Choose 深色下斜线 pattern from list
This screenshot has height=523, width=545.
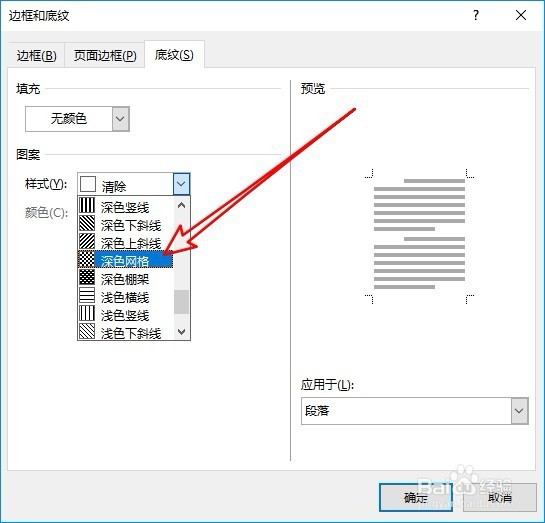pos(125,225)
